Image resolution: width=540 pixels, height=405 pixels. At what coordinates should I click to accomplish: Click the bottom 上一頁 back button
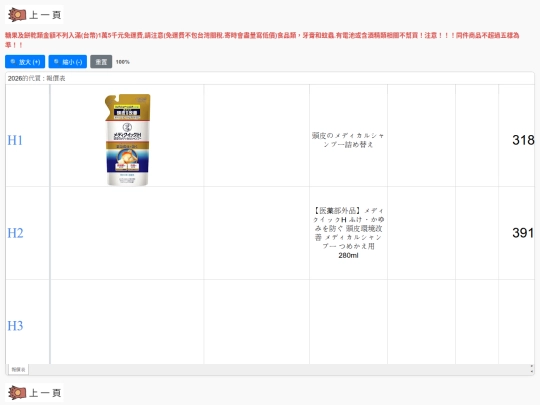tap(34, 393)
